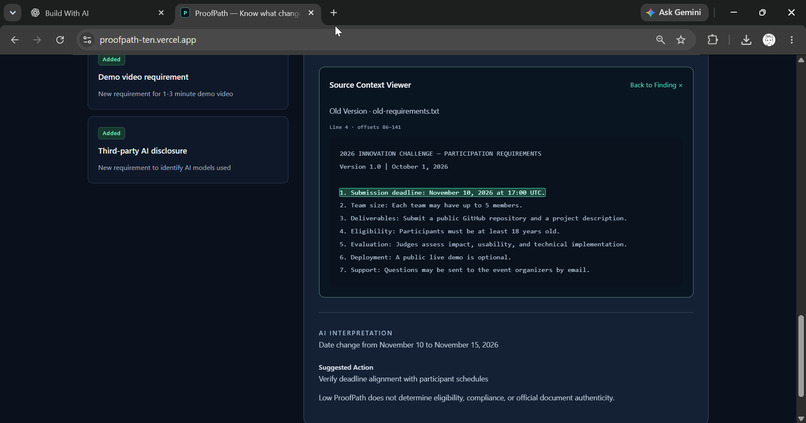Open the tab search dropdown arrow
Image resolution: width=806 pixels, height=423 pixels.
coord(12,13)
